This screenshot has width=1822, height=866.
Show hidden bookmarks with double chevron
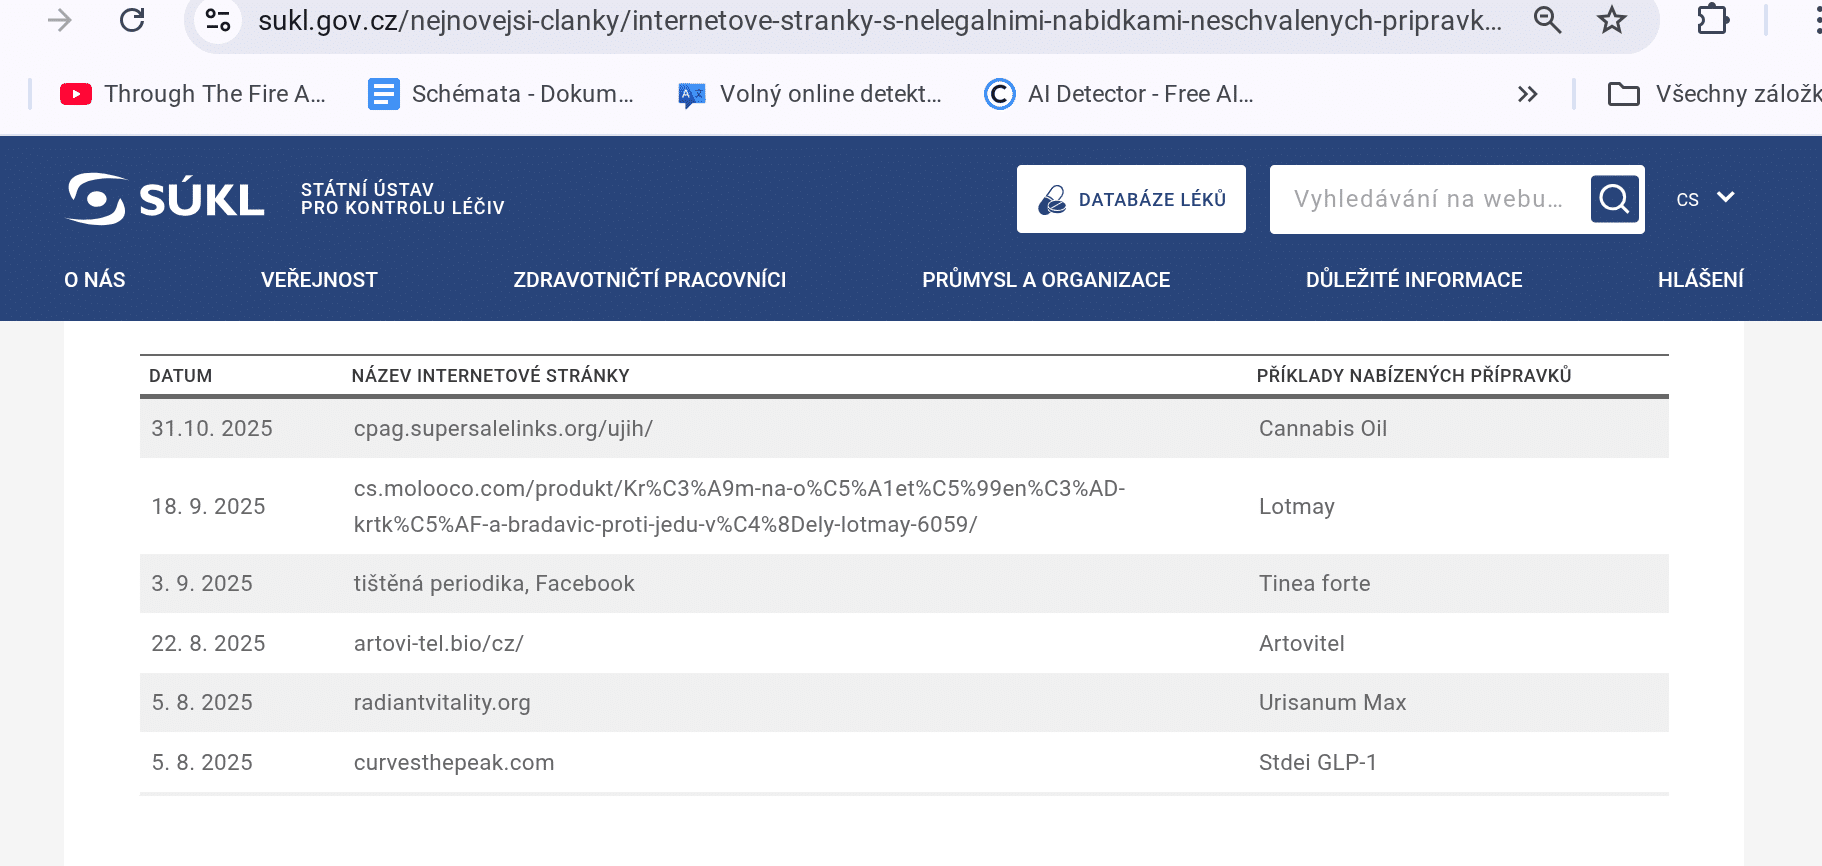(x=1527, y=94)
